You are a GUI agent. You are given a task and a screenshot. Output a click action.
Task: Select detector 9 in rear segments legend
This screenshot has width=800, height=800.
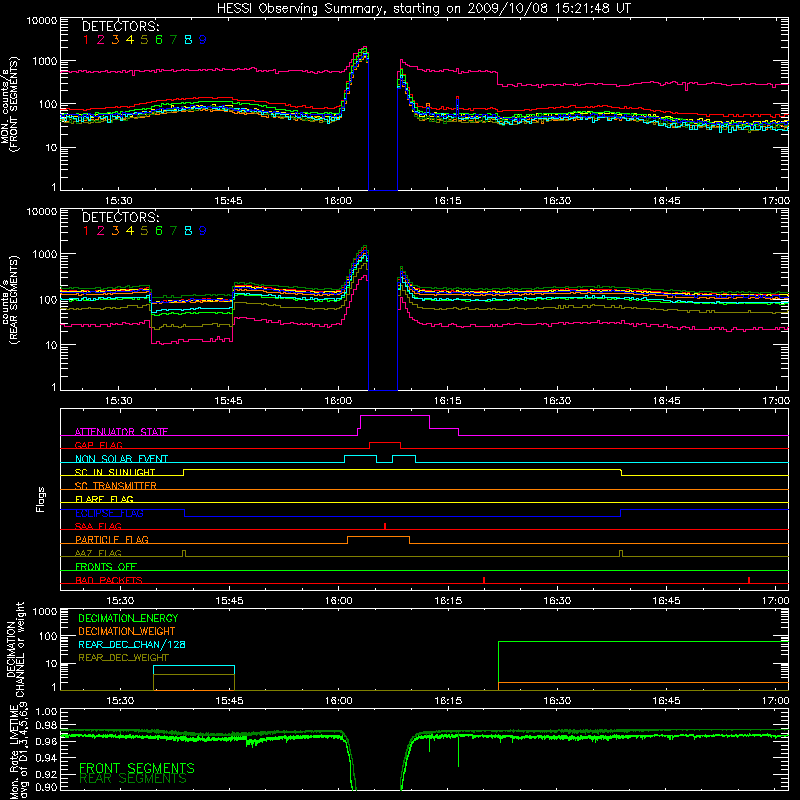tap(203, 231)
